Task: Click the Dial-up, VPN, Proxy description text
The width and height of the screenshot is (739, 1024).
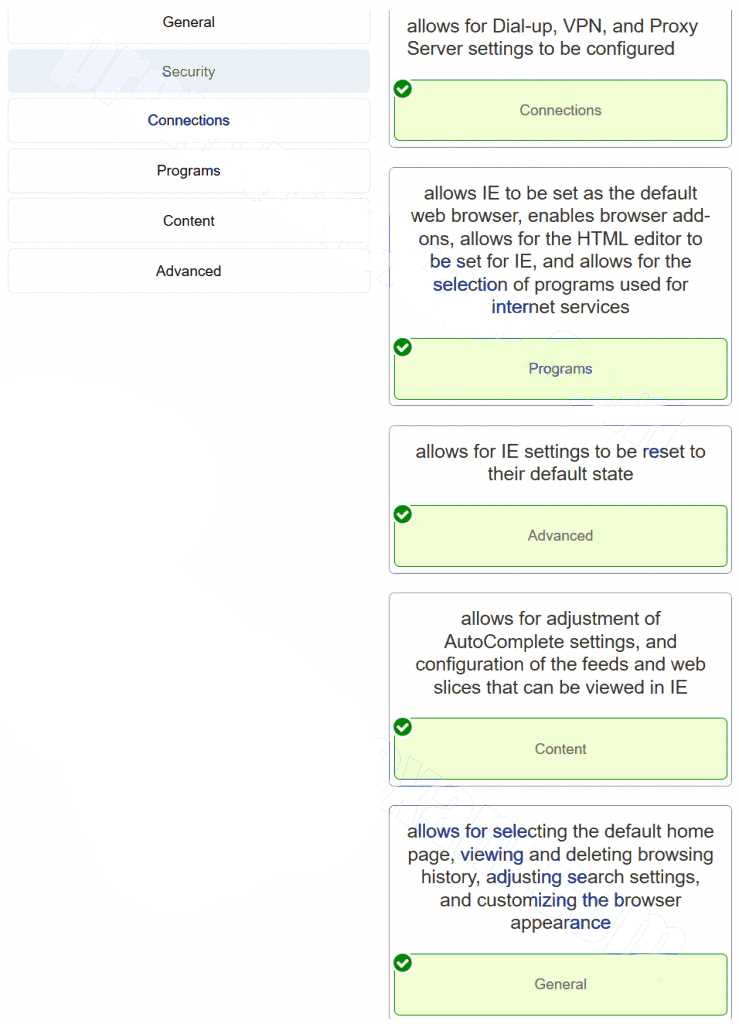Action: click(x=552, y=37)
